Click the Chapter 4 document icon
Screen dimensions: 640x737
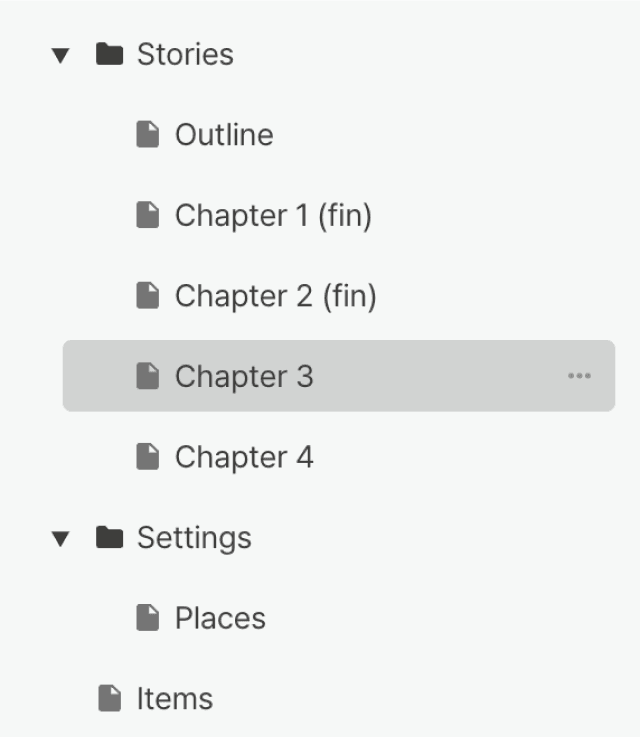[x=148, y=457]
